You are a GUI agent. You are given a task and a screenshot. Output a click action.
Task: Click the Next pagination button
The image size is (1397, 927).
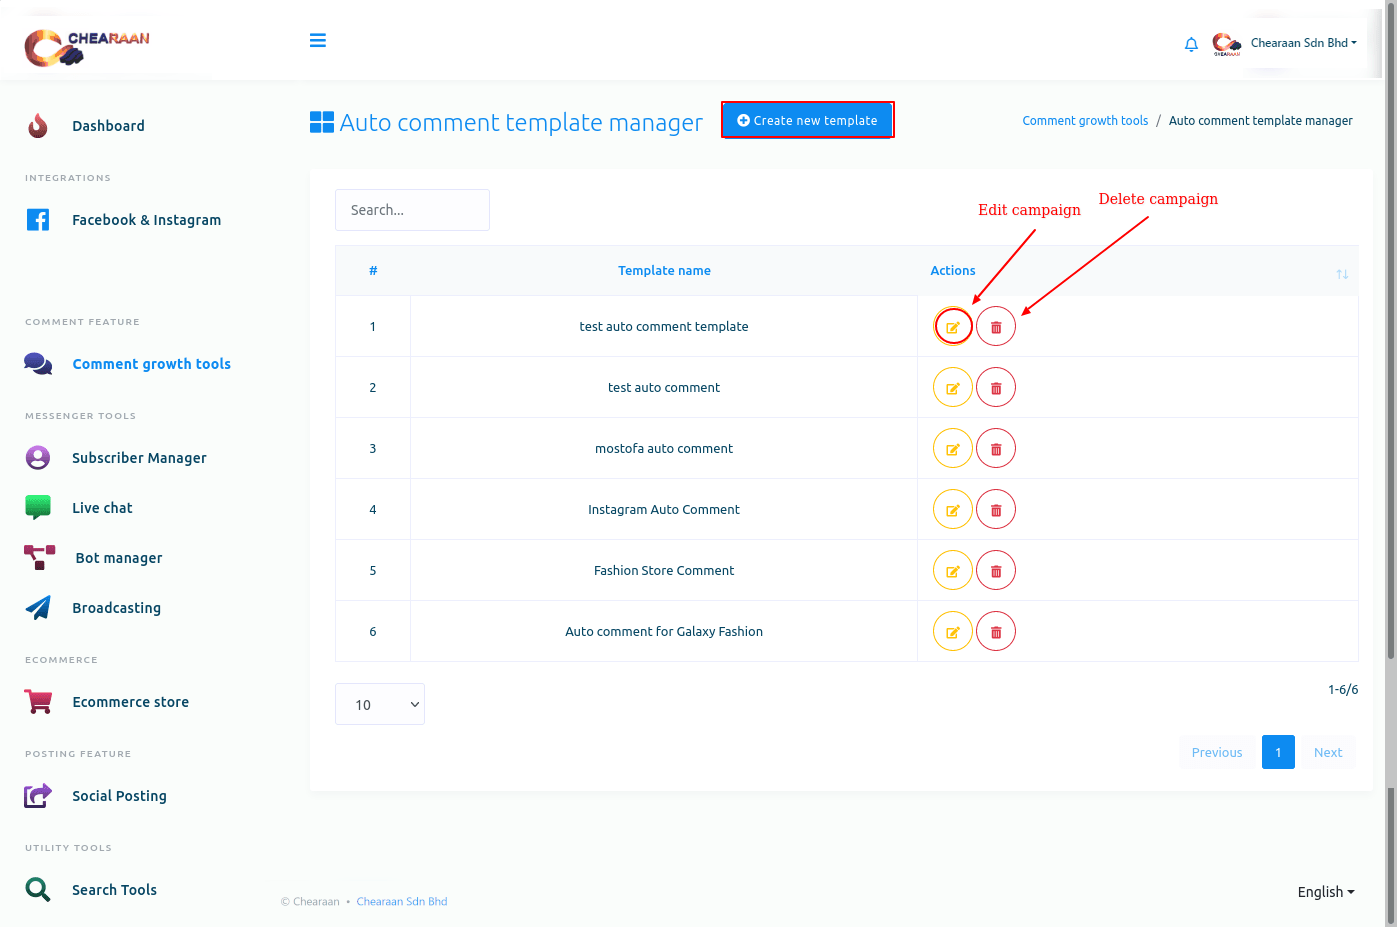point(1327,753)
